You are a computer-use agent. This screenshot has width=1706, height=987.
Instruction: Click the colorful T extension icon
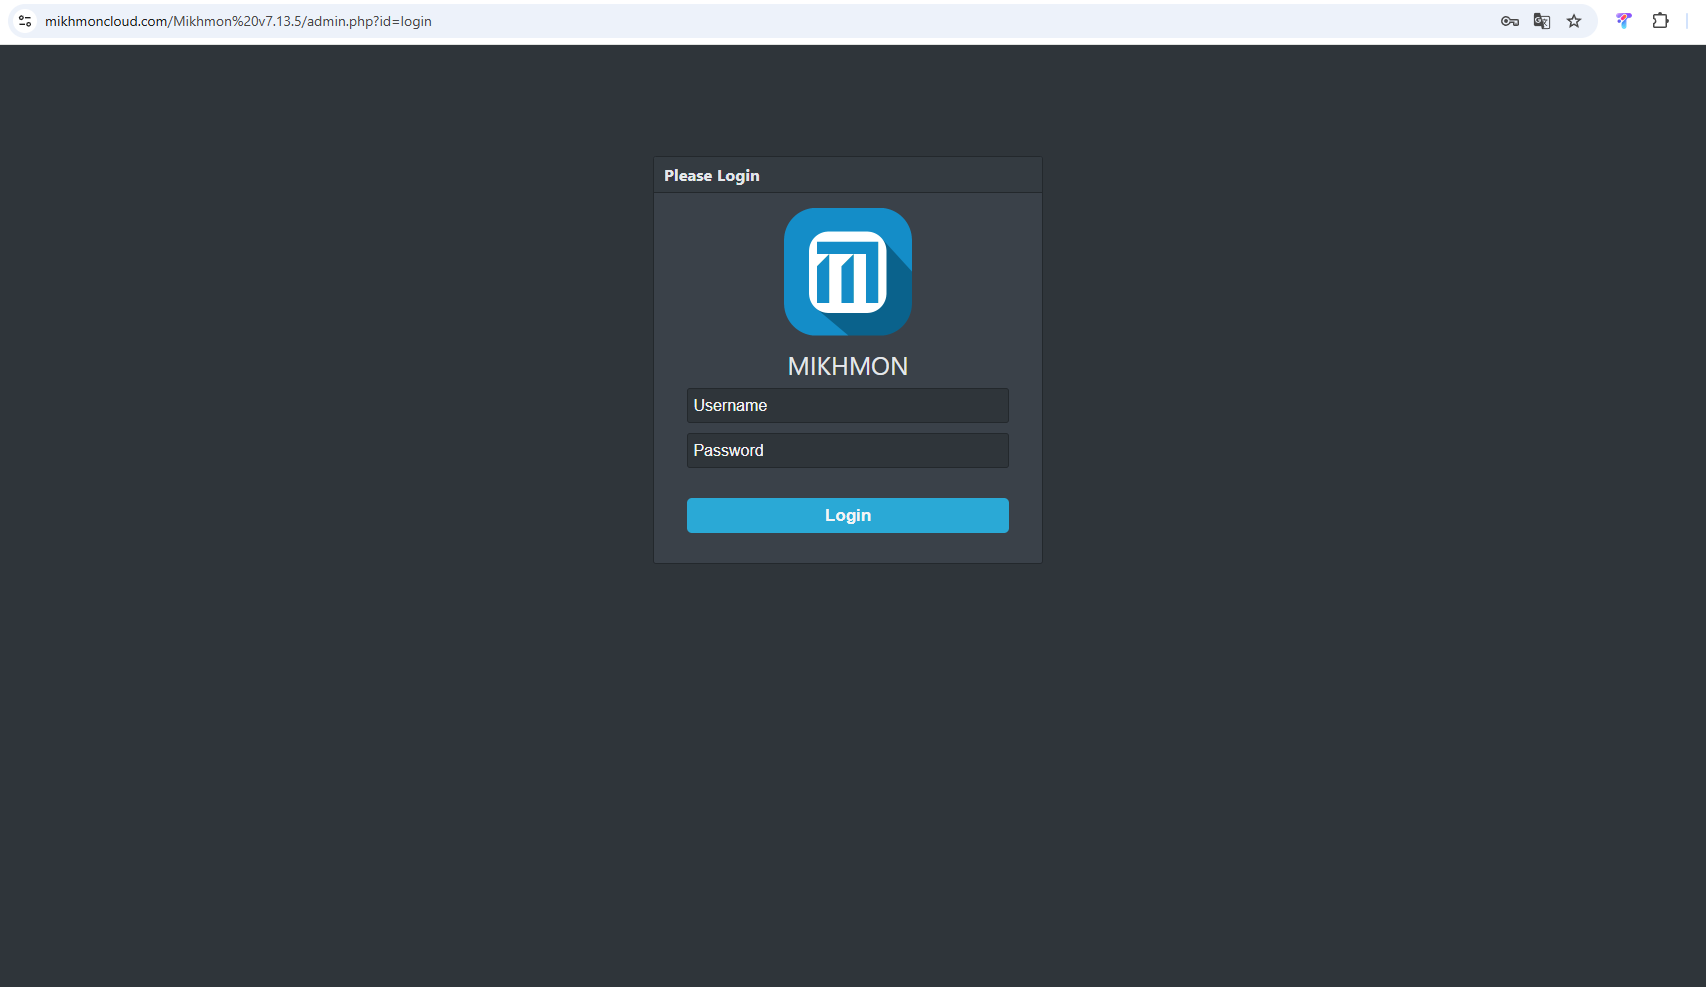[1623, 21]
